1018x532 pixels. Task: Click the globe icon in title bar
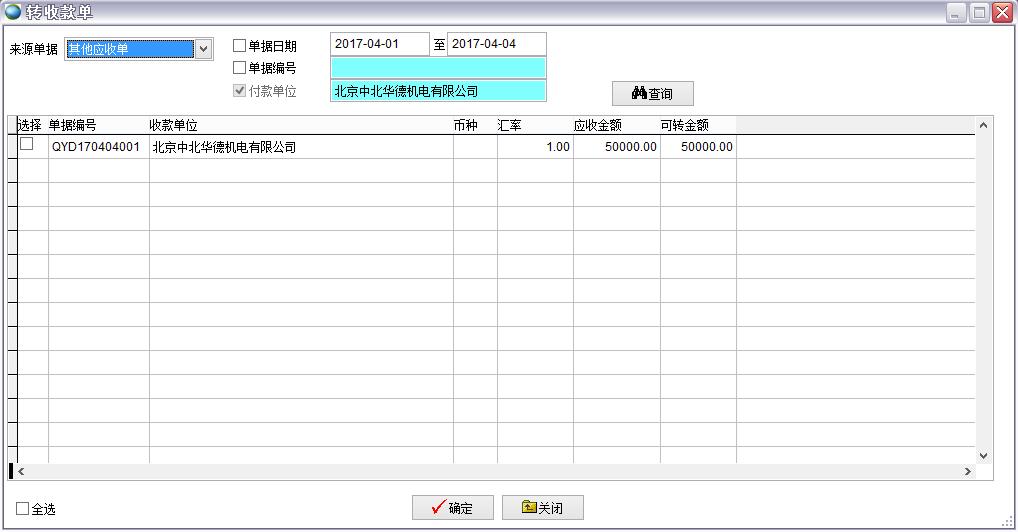point(13,12)
